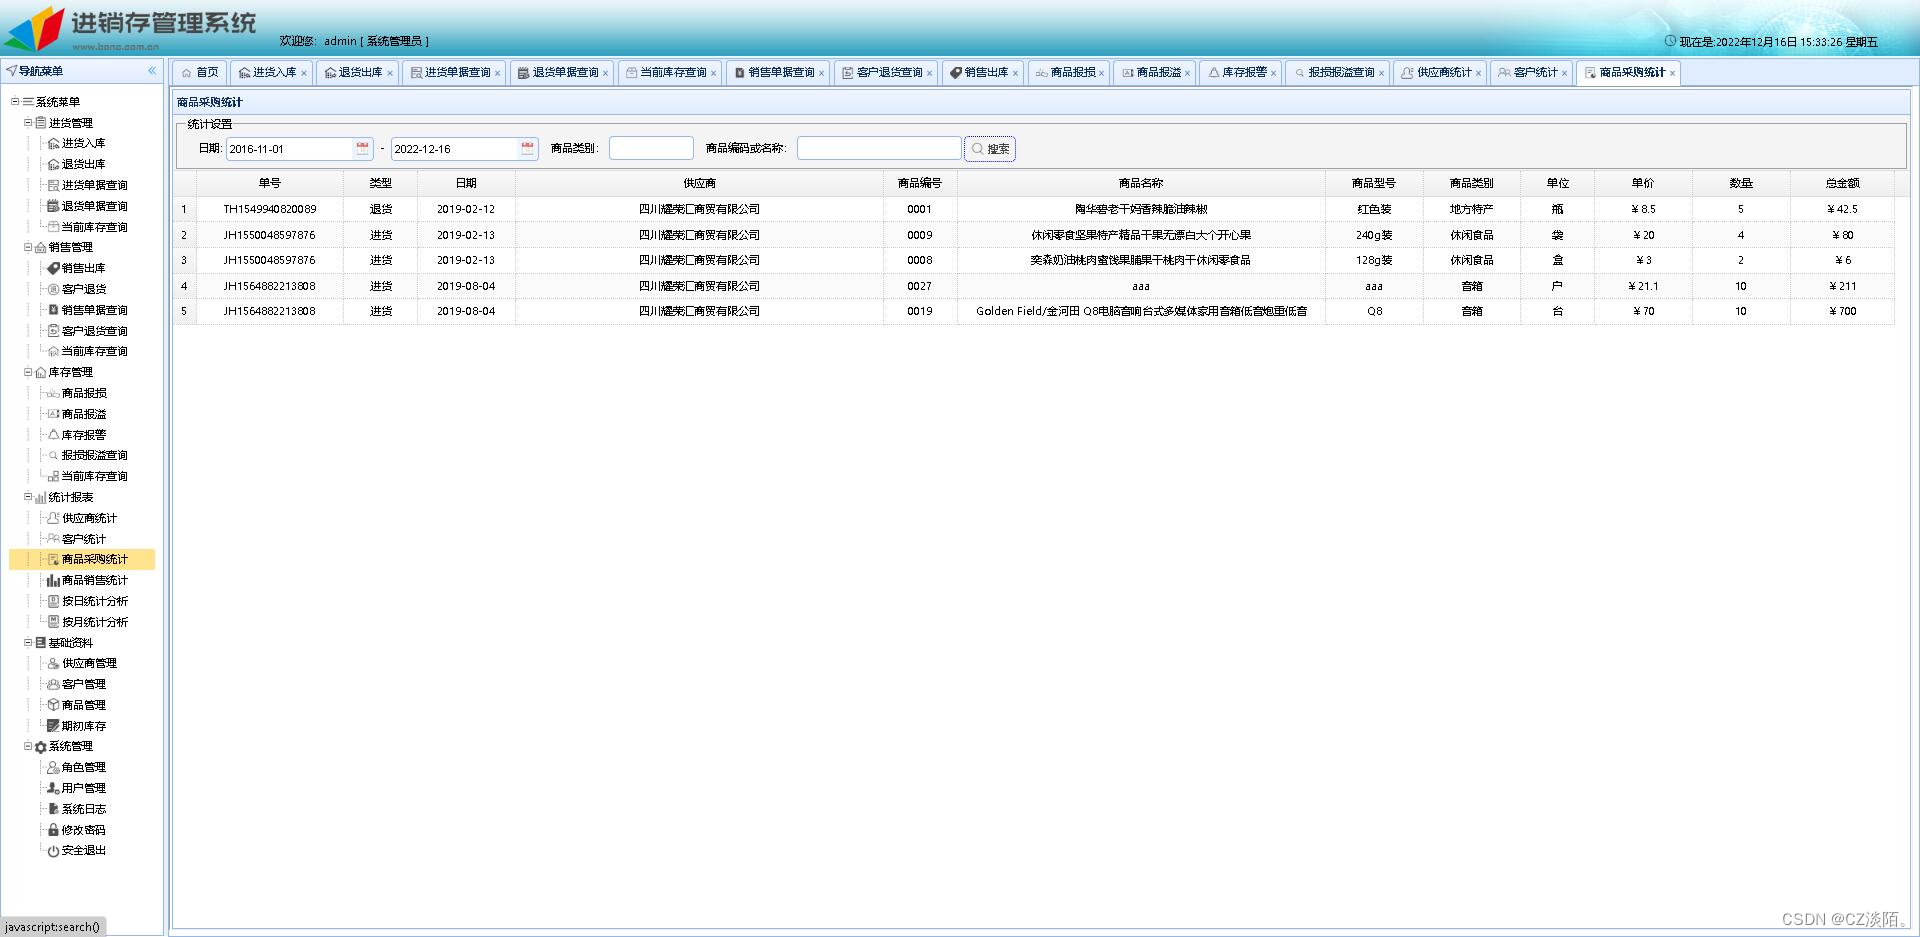Click the start date field 2016-11-01
This screenshot has height=937, width=1920.
290,149
